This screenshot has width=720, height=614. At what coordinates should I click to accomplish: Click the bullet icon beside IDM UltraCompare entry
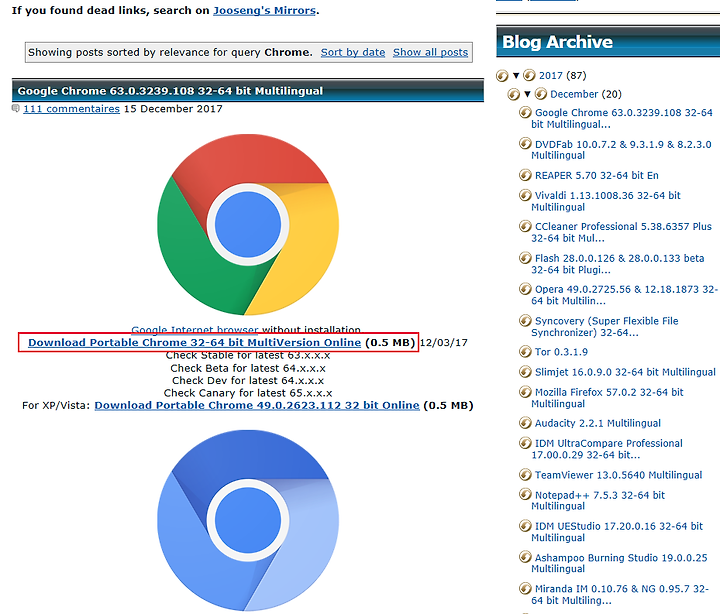click(x=525, y=443)
